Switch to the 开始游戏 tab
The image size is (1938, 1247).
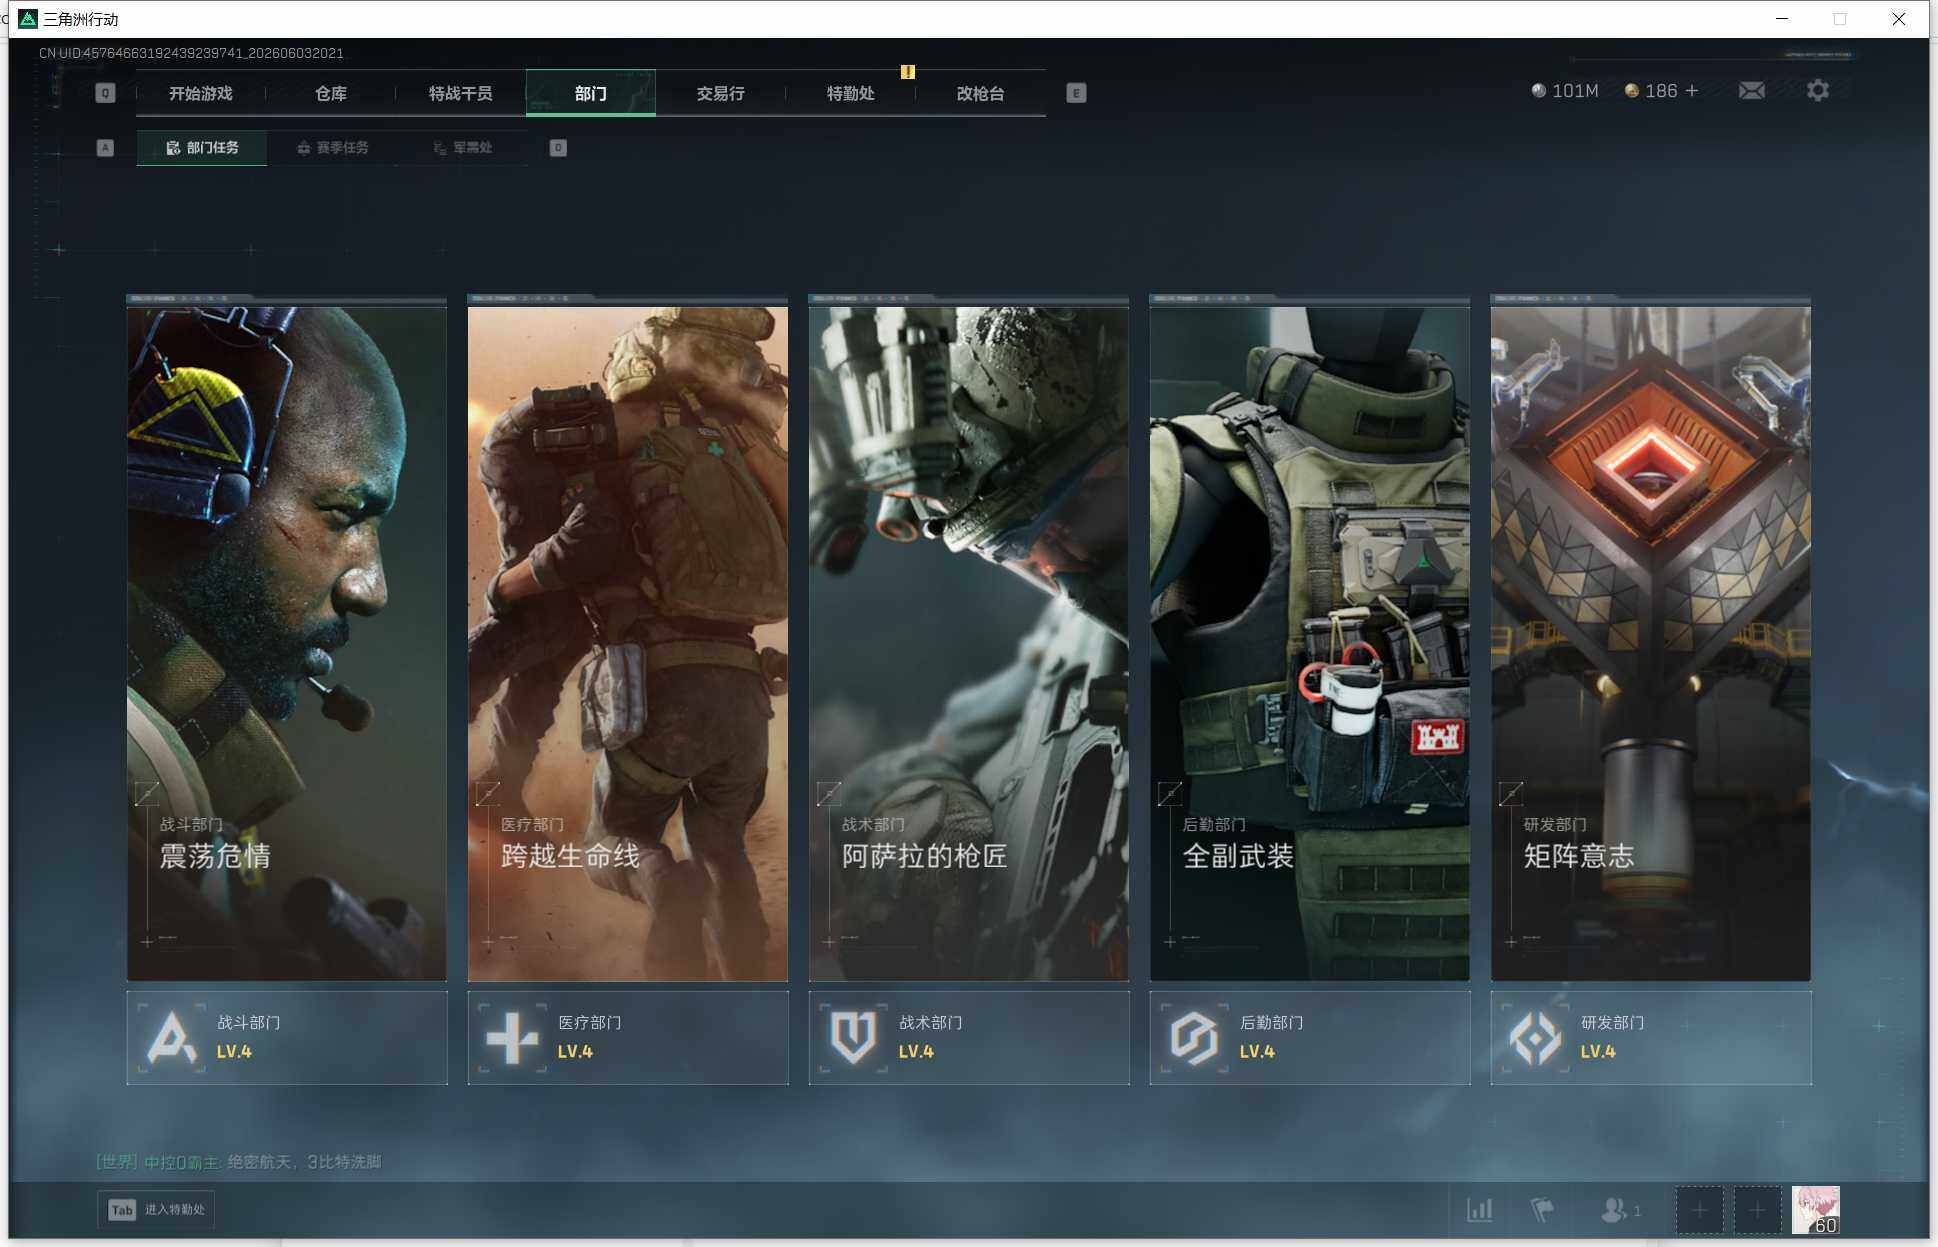click(201, 93)
